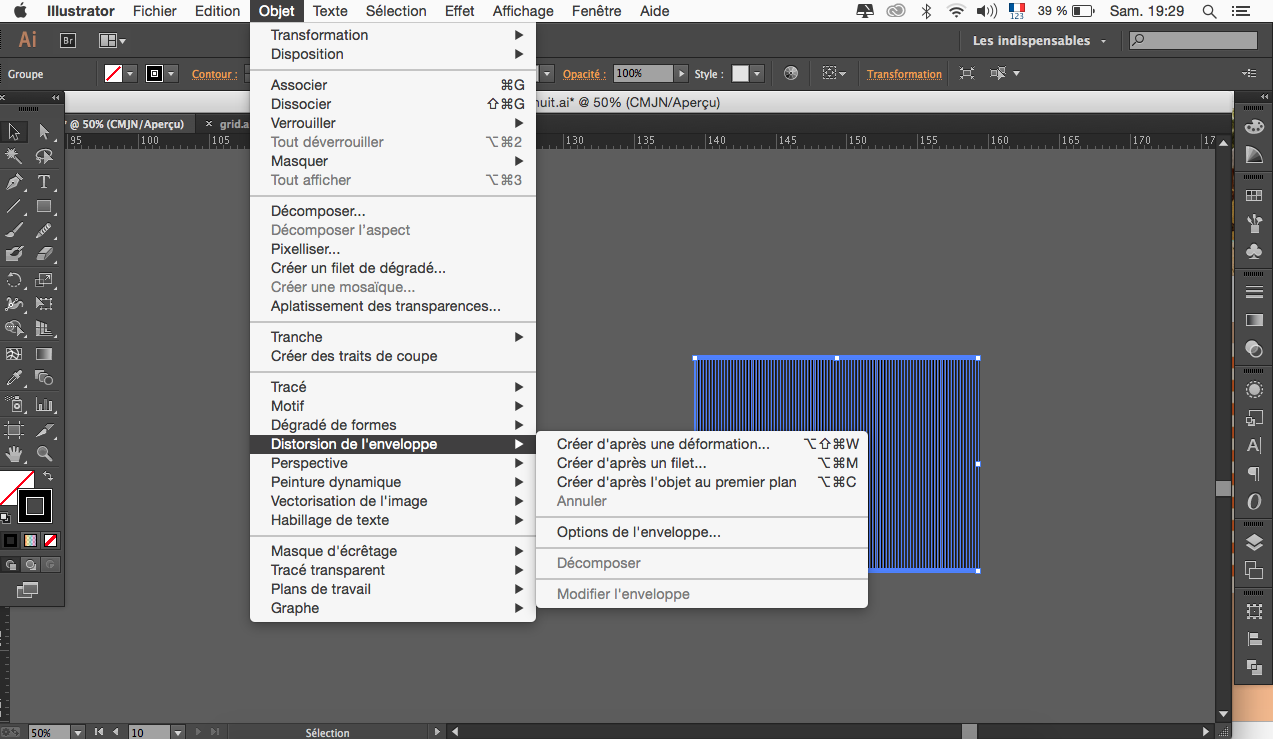Select the Magic Wand tool
Viewport: 1273px width, 739px height.
pos(14,157)
